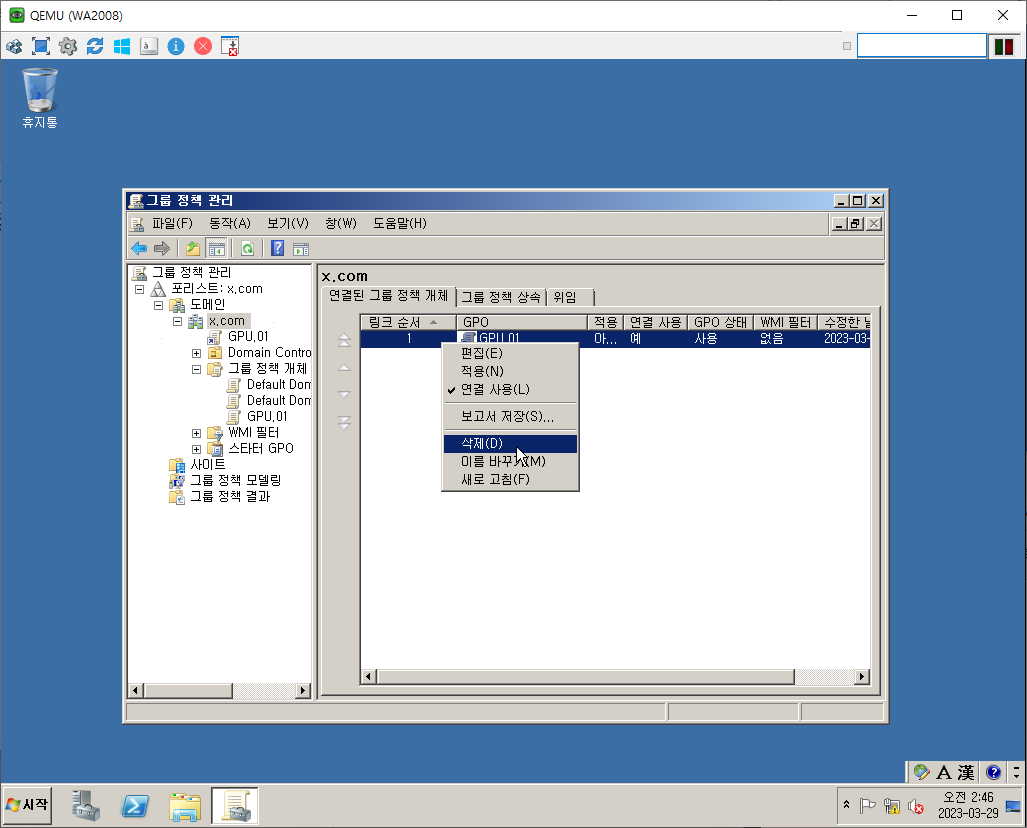Click the move link up arrow
The image size is (1027, 828).
[x=344, y=367]
